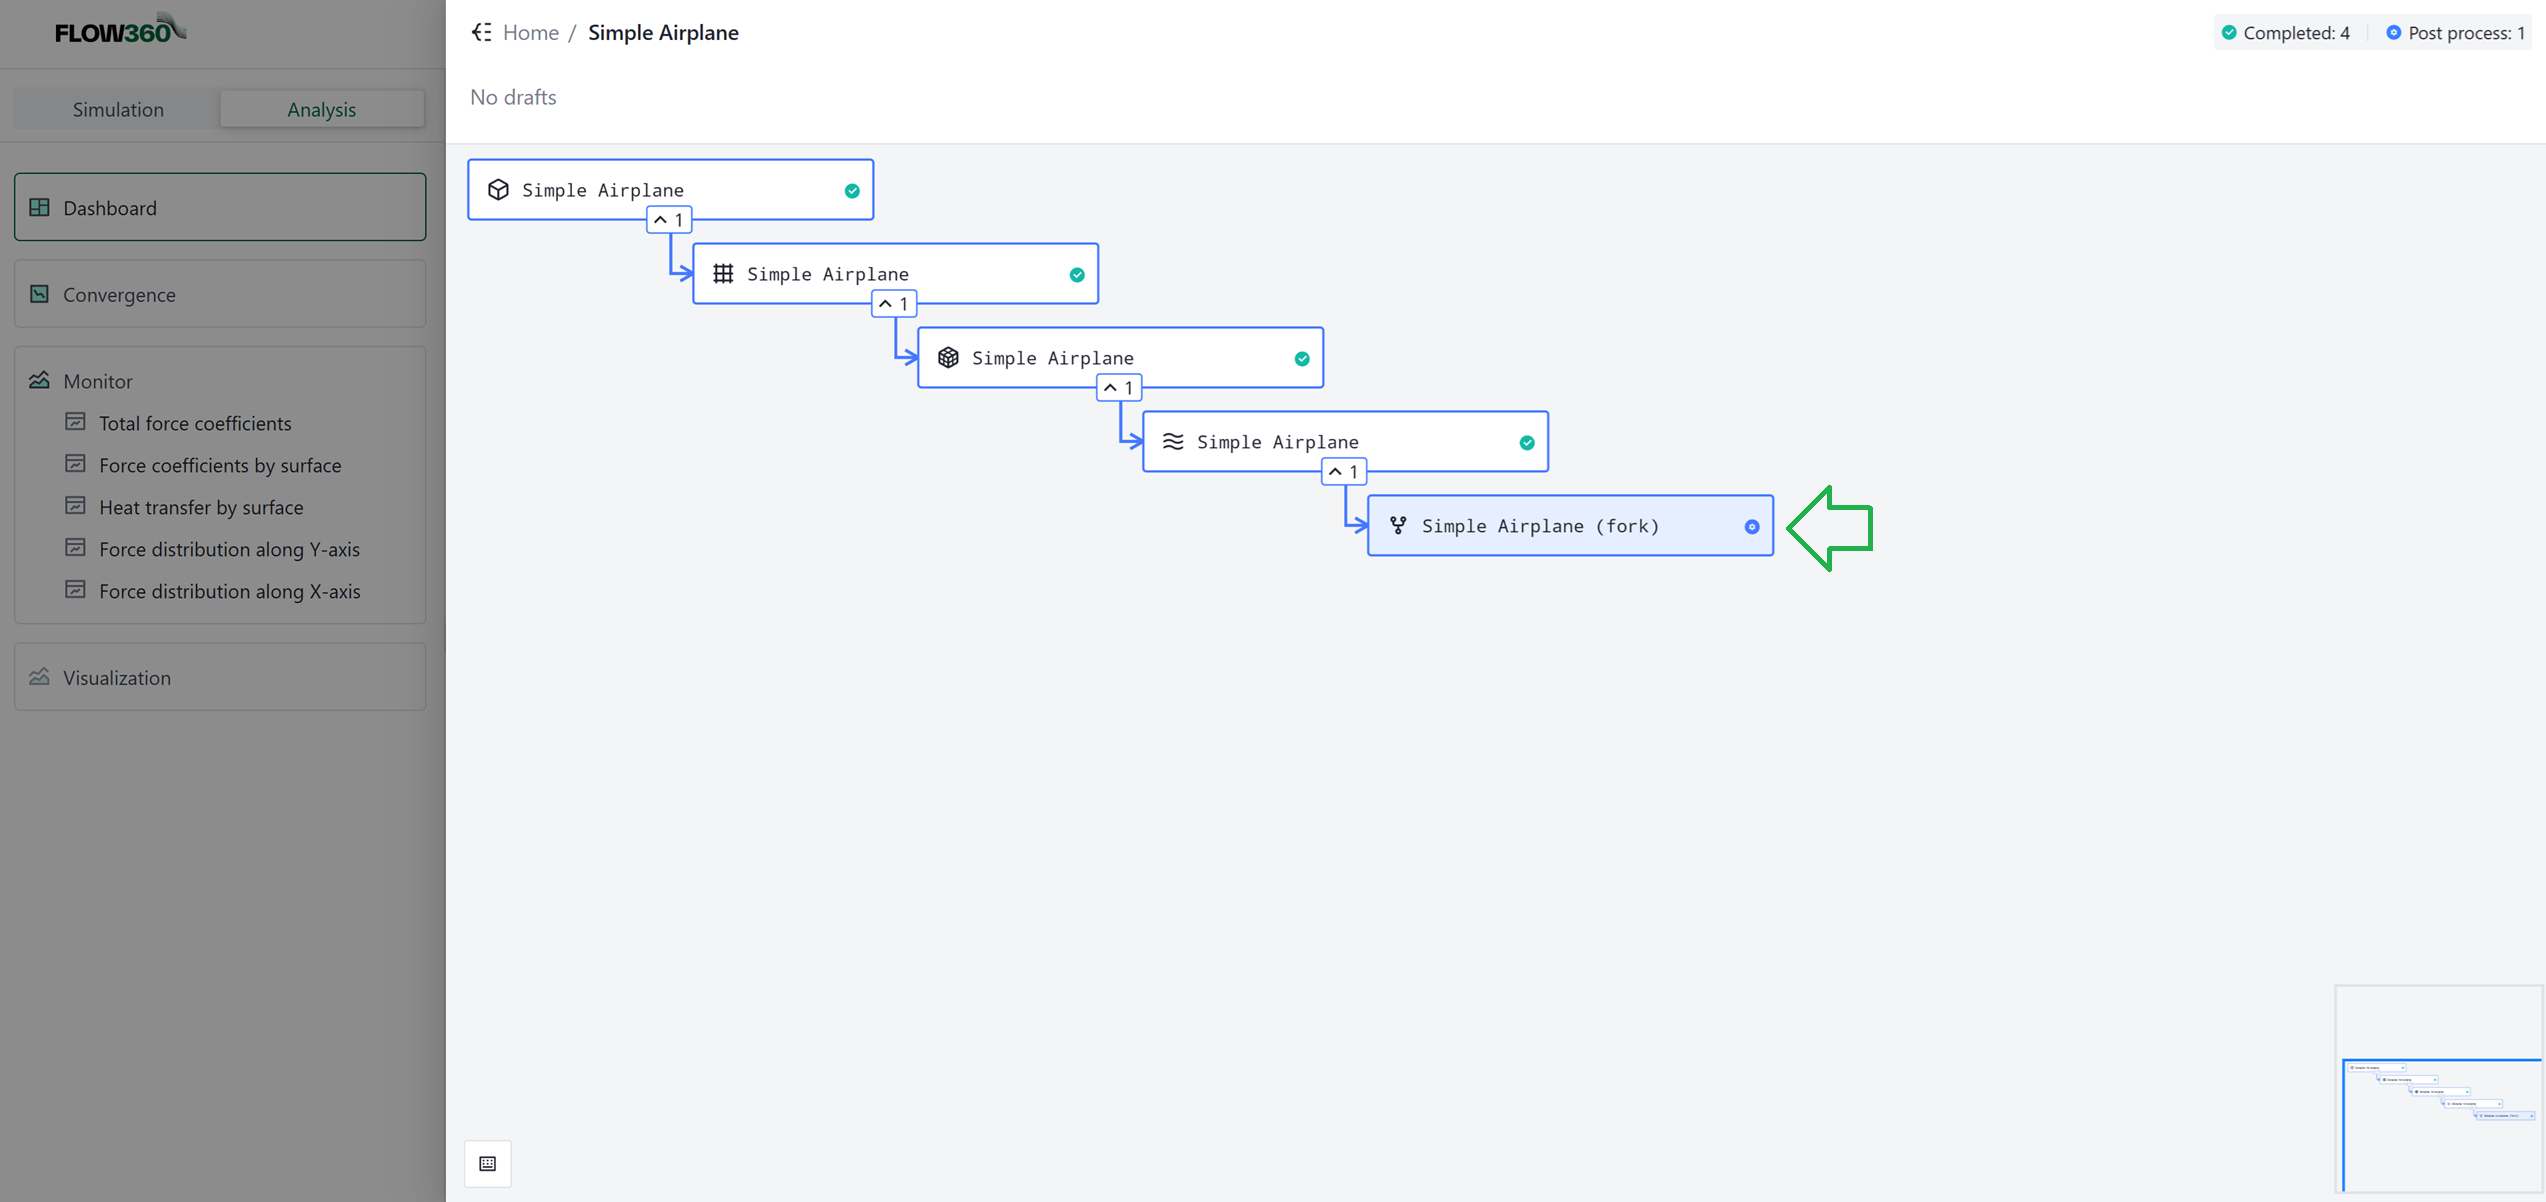The height and width of the screenshot is (1202, 2546).
Task: Select the Simple Airplane (fork) node
Action: pos(1570,525)
